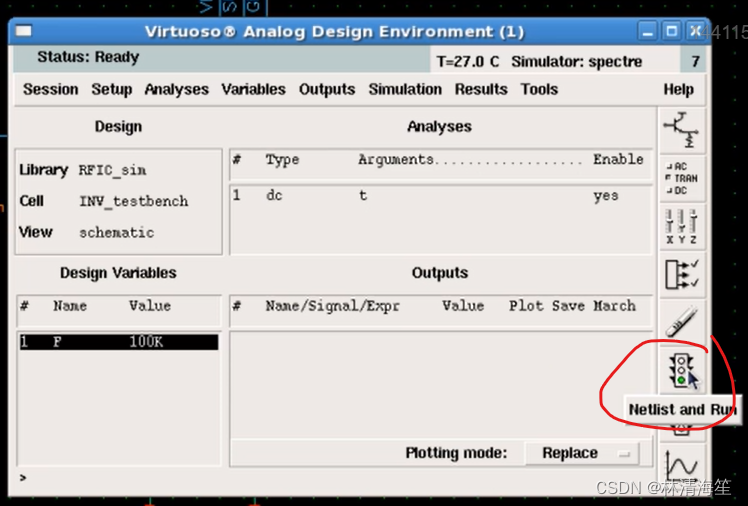
Task: Open the Session menu
Action: 51,89
